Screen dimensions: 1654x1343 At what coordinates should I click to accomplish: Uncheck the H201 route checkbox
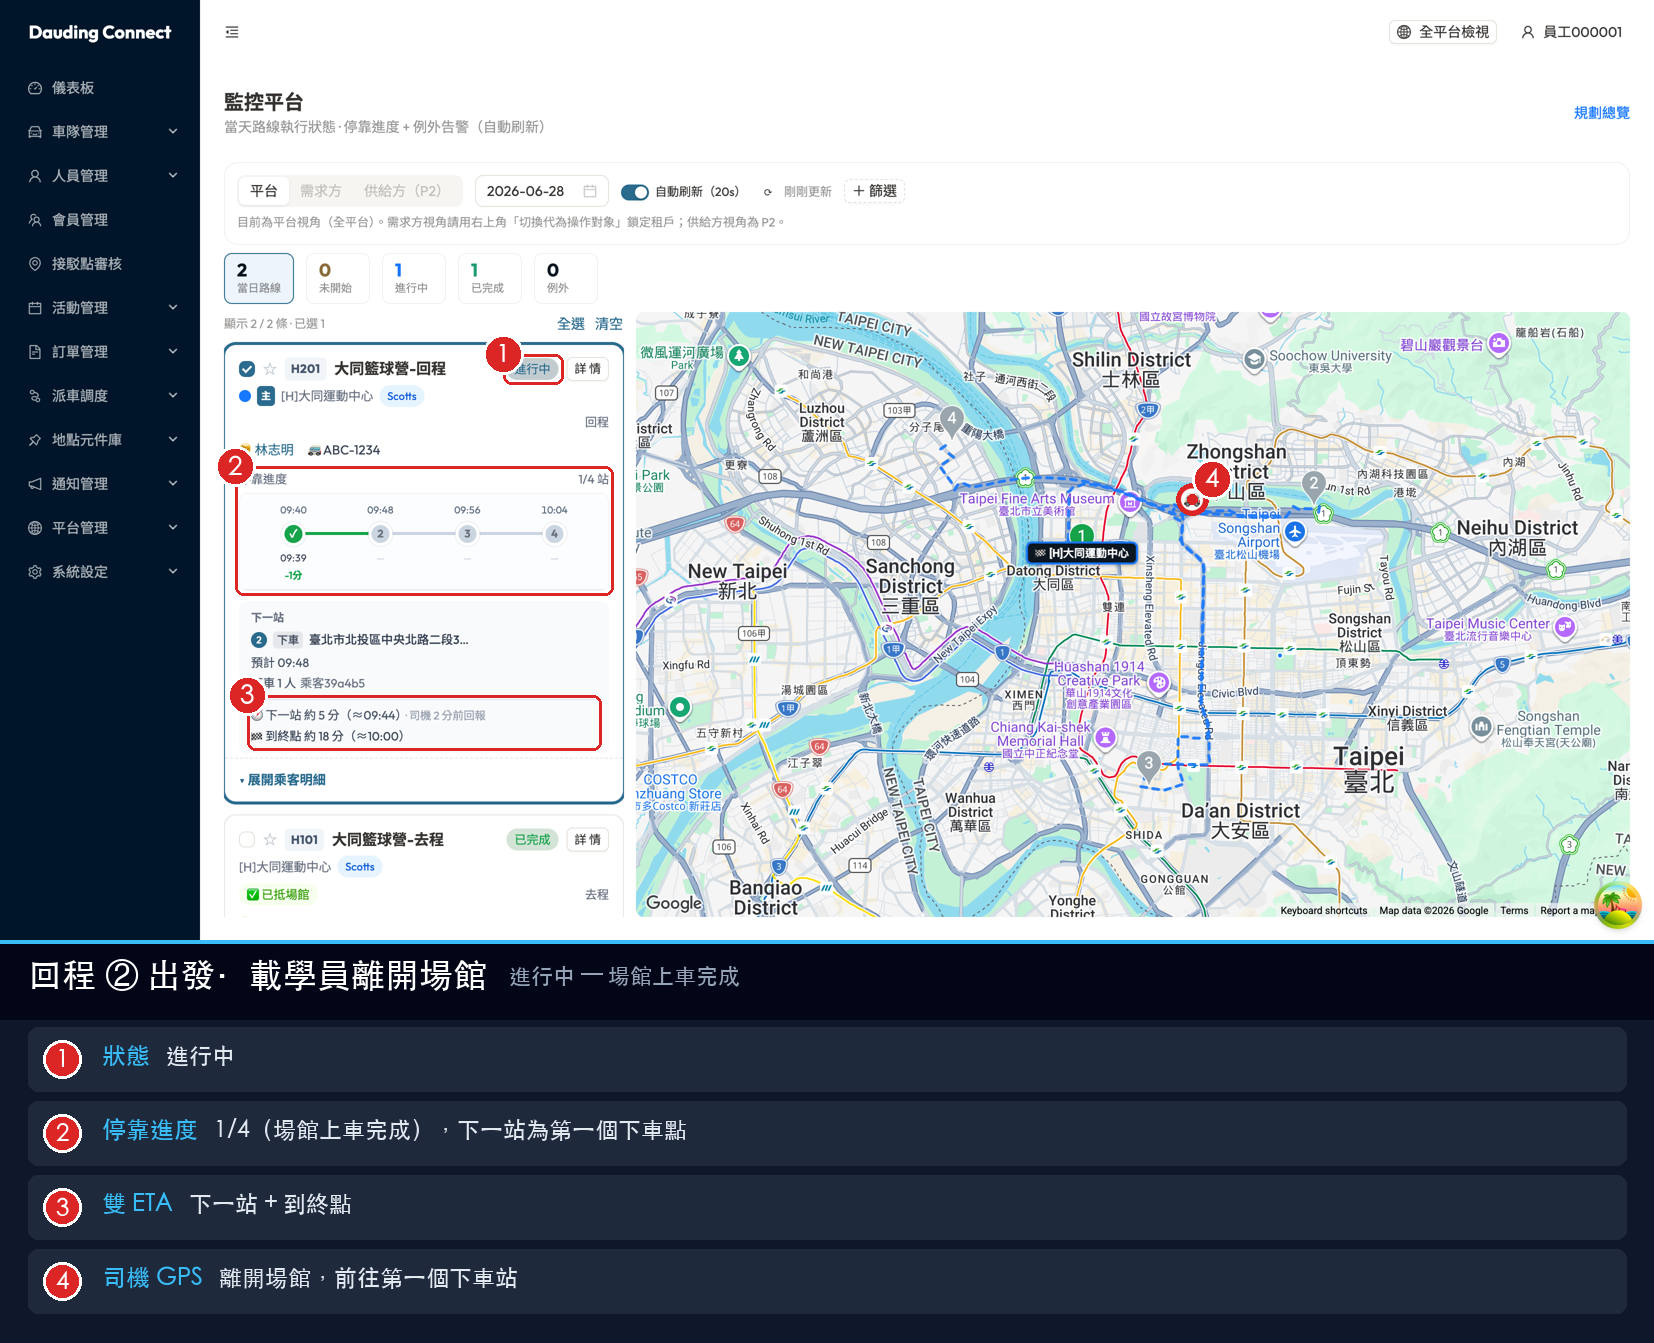point(247,369)
